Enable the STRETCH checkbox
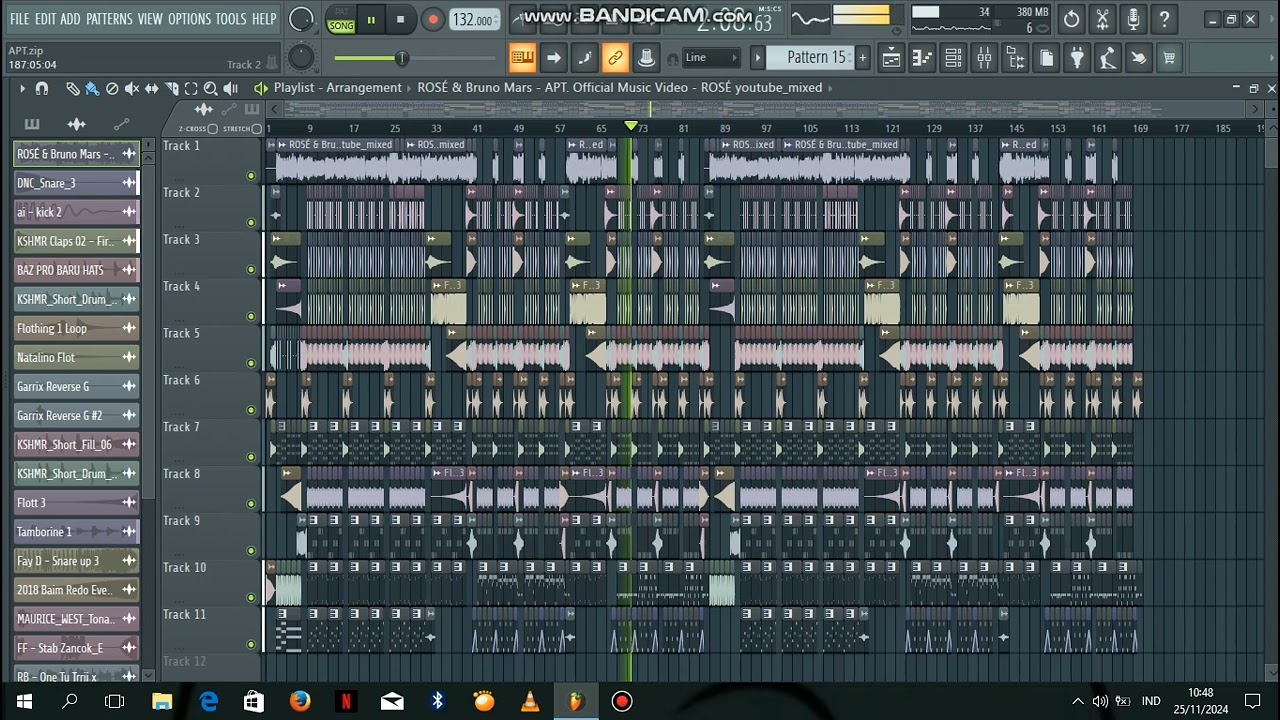Screen dimensions: 1280x720 point(257,129)
